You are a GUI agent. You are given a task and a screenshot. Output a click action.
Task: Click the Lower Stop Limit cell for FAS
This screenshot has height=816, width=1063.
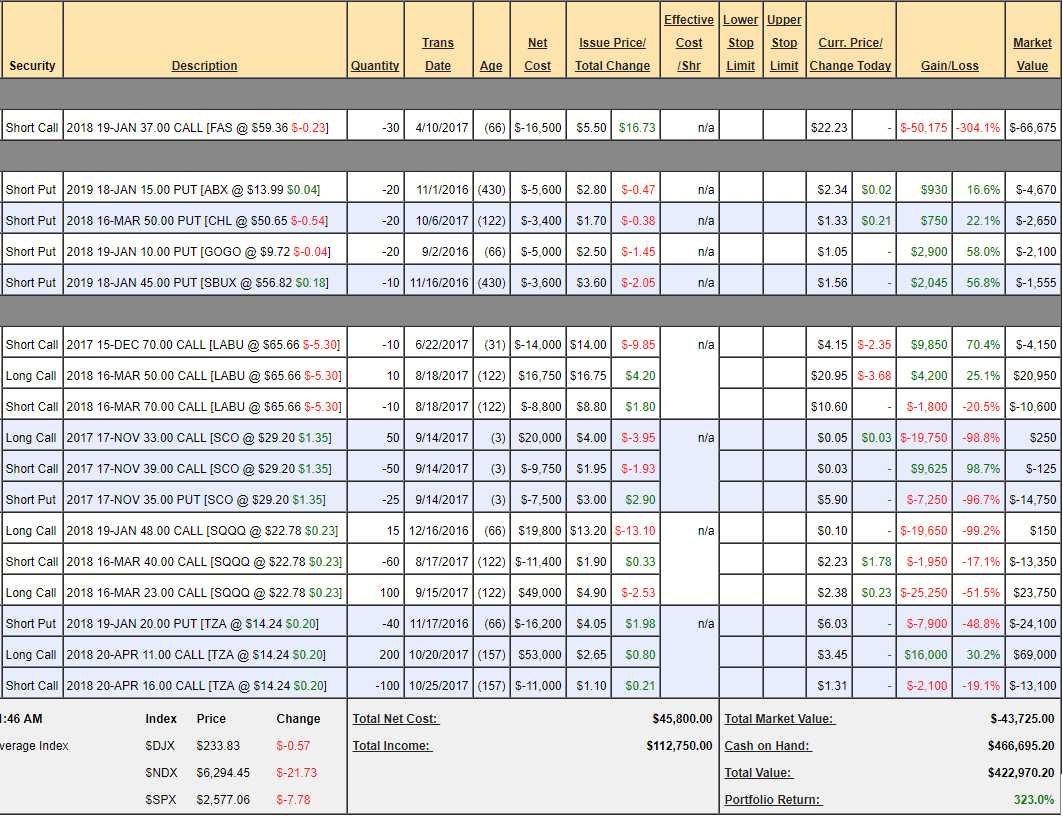[x=741, y=128]
